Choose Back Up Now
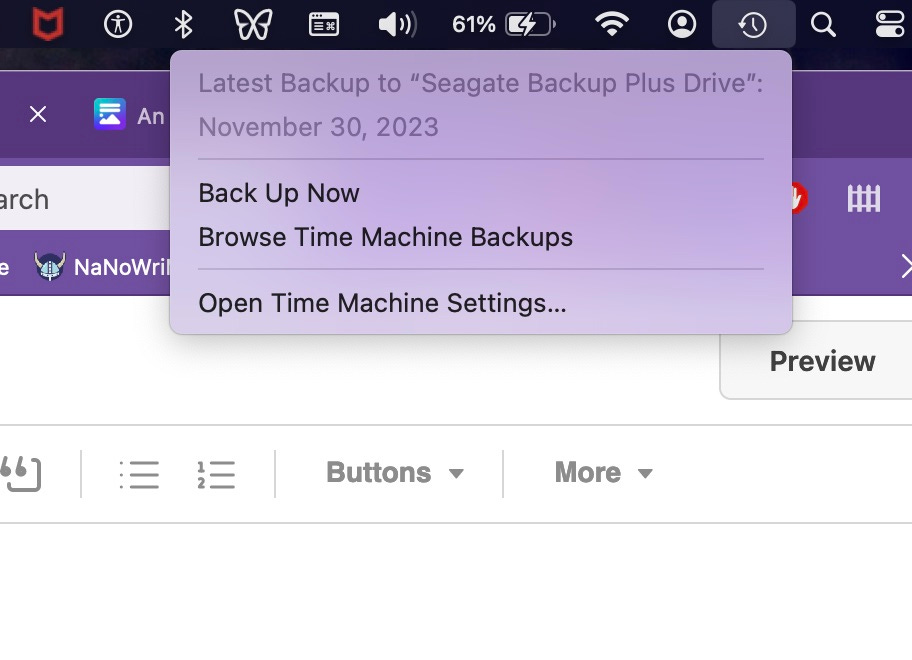The image size is (912, 660). coord(480,193)
